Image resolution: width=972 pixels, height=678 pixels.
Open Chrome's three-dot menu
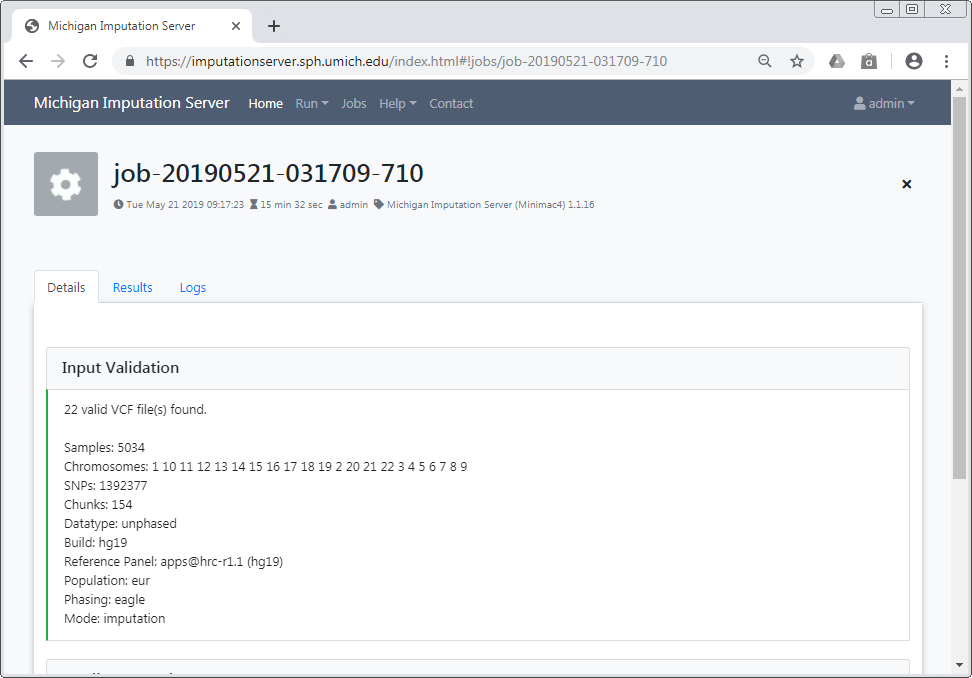coord(946,61)
